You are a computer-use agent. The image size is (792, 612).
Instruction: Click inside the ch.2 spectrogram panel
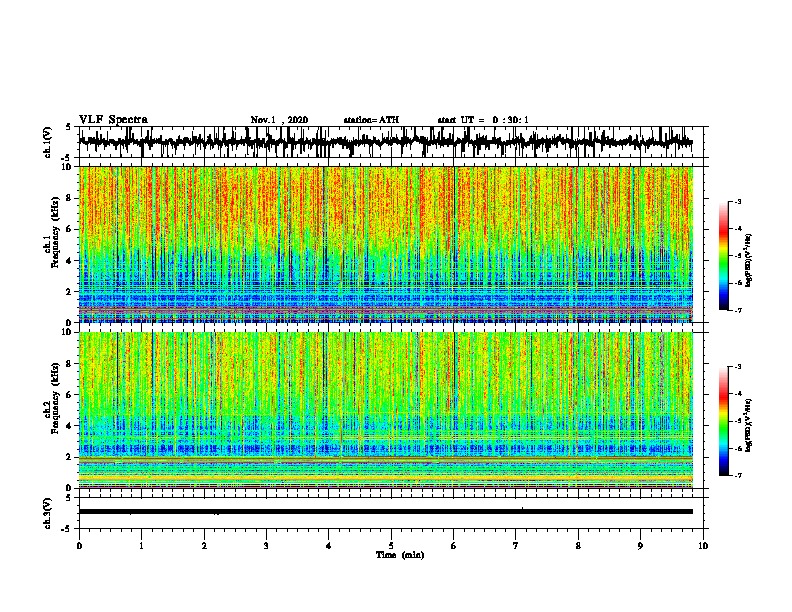pyautogui.click(x=385, y=410)
